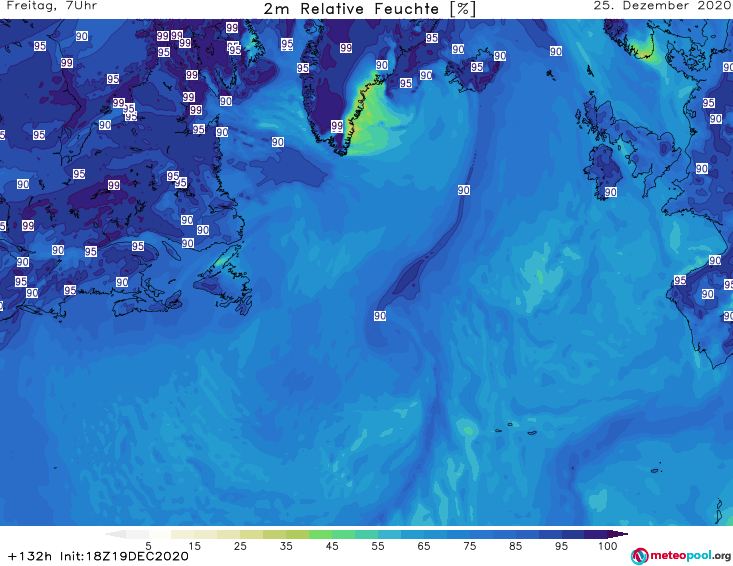Click the pale cream swatch between 5 and 15
This screenshot has height=566, width=733.
(x=183, y=534)
